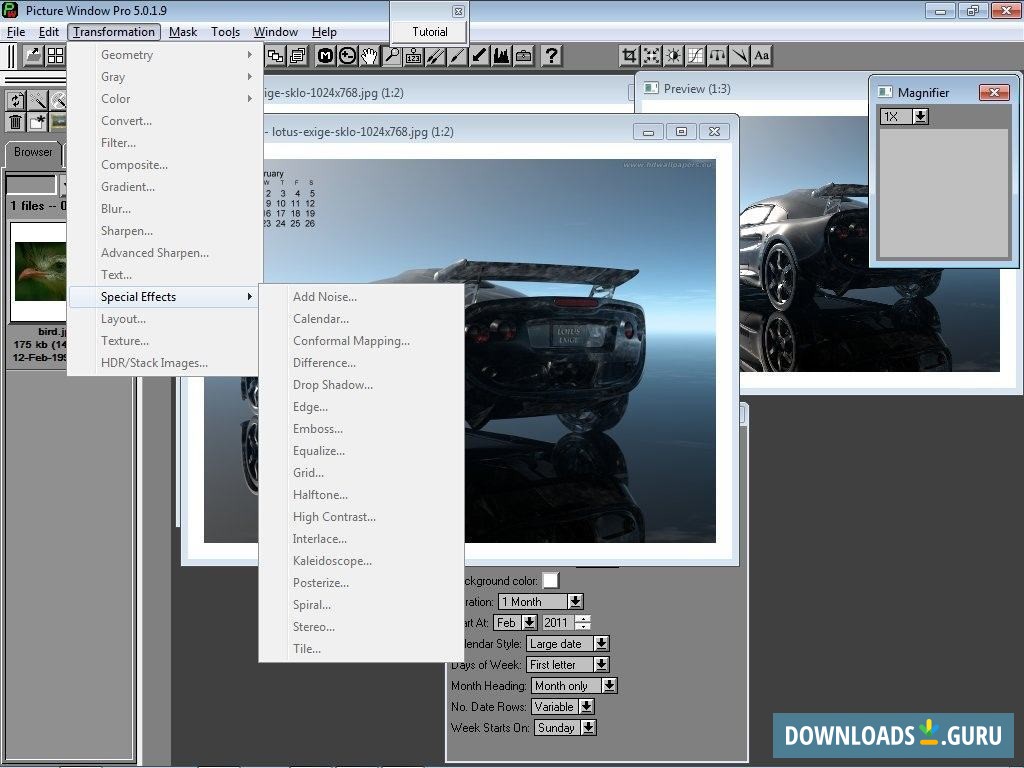The image size is (1024, 768).
Task: Open the Month Heading dropdown
Action: pyautogui.click(x=609, y=686)
